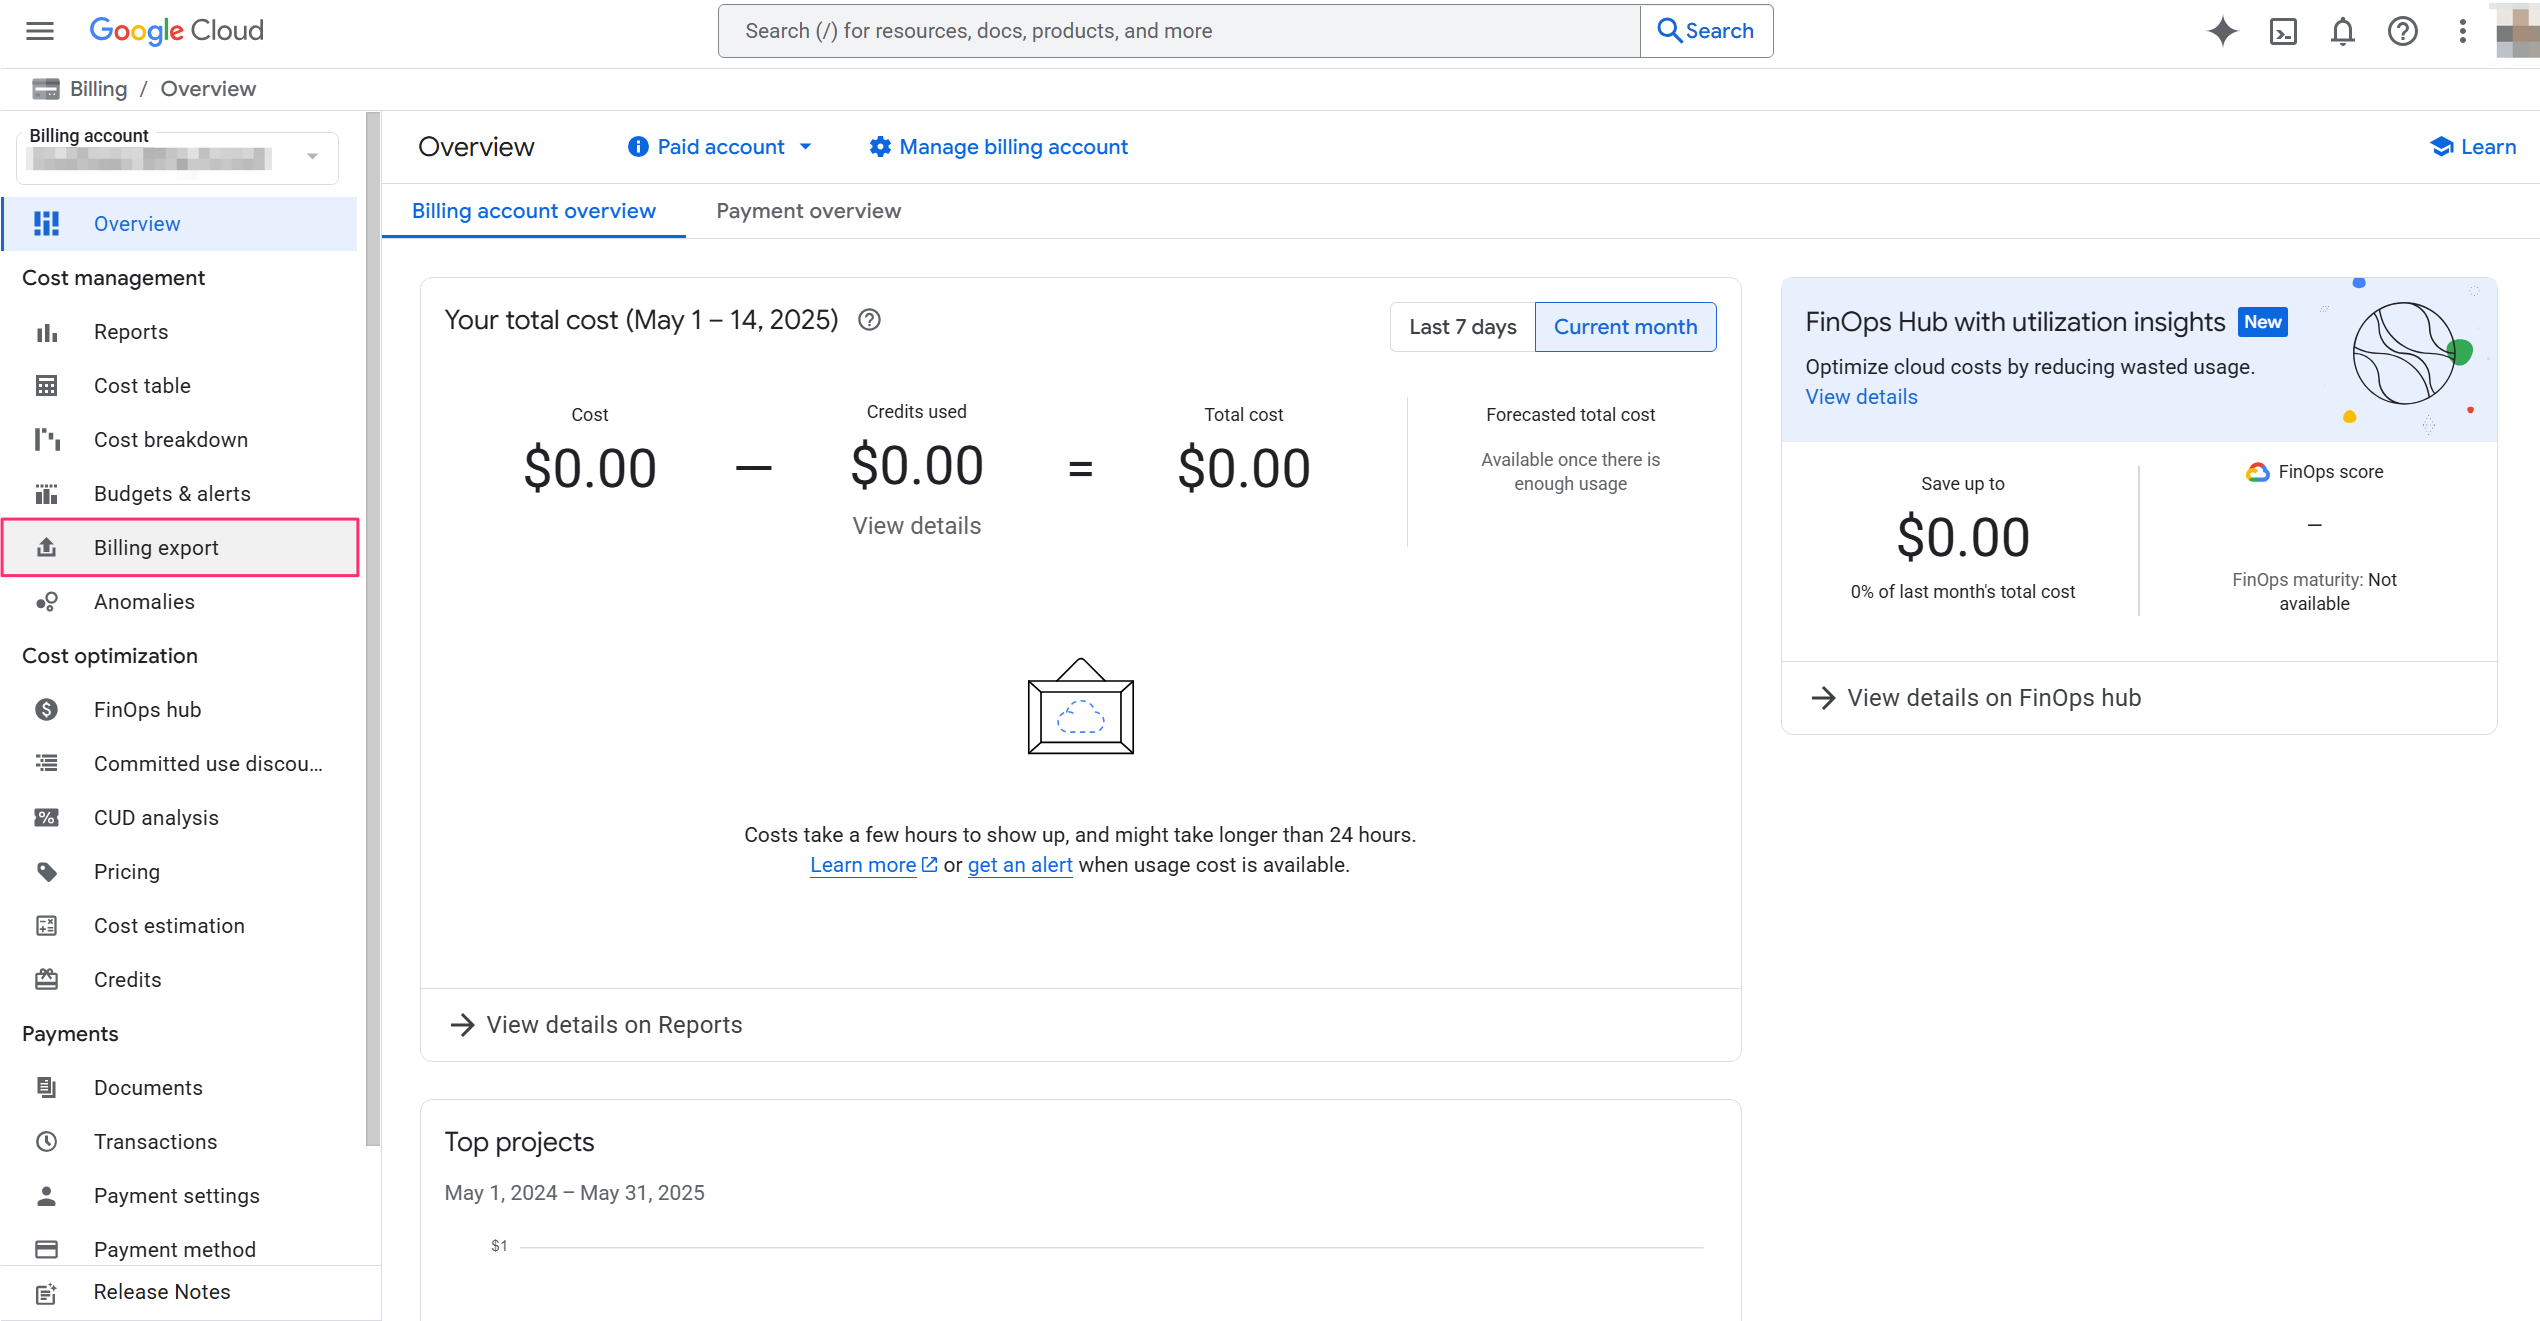Click the Cost breakdown icon

[46, 439]
